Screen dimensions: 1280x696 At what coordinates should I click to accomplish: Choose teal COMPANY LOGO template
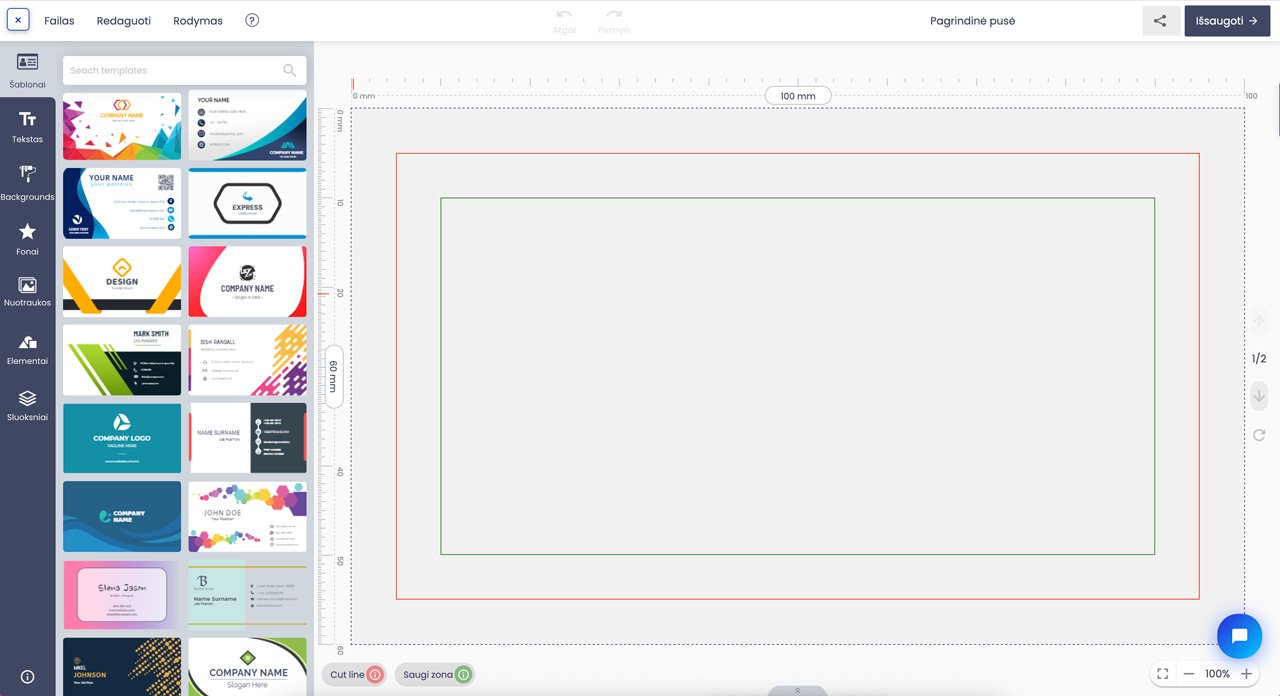pos(122,438)
